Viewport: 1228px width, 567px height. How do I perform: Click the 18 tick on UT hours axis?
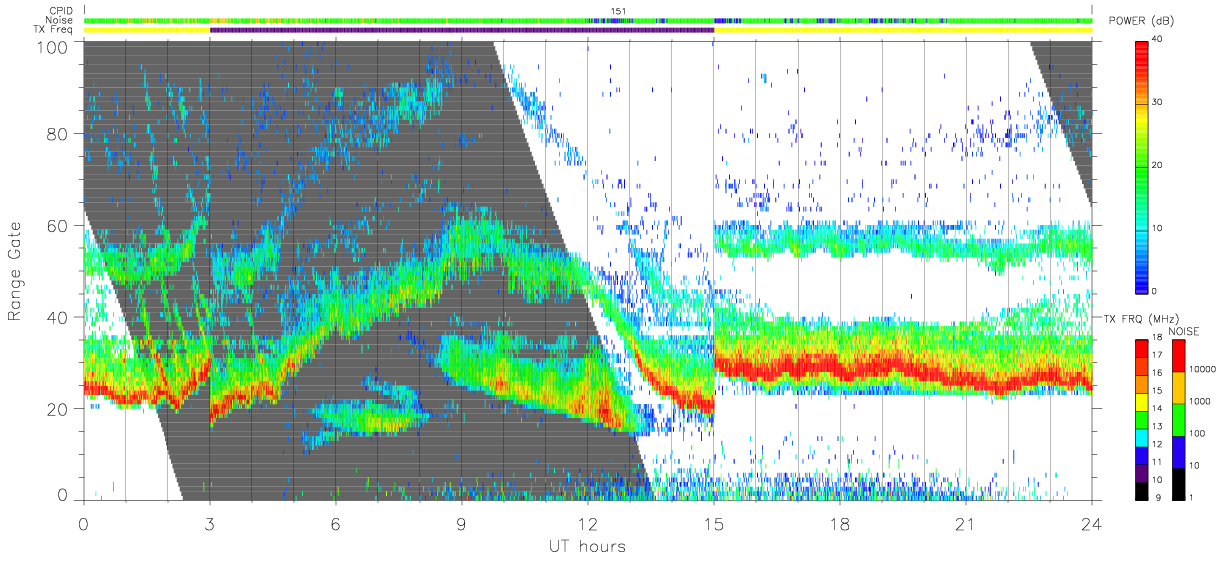pos(839,523)
